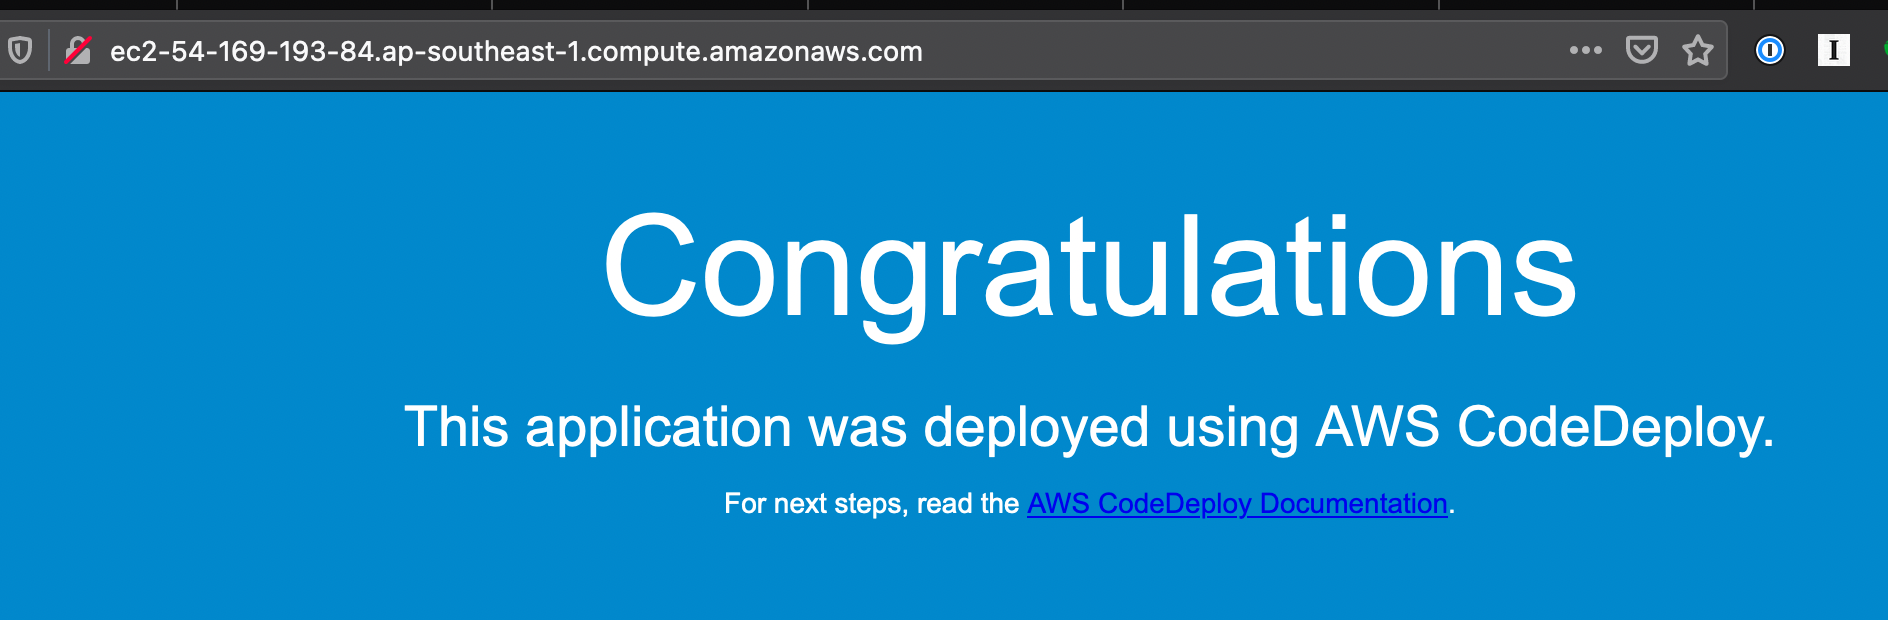Viewport: 1888px width, 620px height.
Task: Switch to the fourth browser tab
Action: pyautogui.click(x=965, y=4)
